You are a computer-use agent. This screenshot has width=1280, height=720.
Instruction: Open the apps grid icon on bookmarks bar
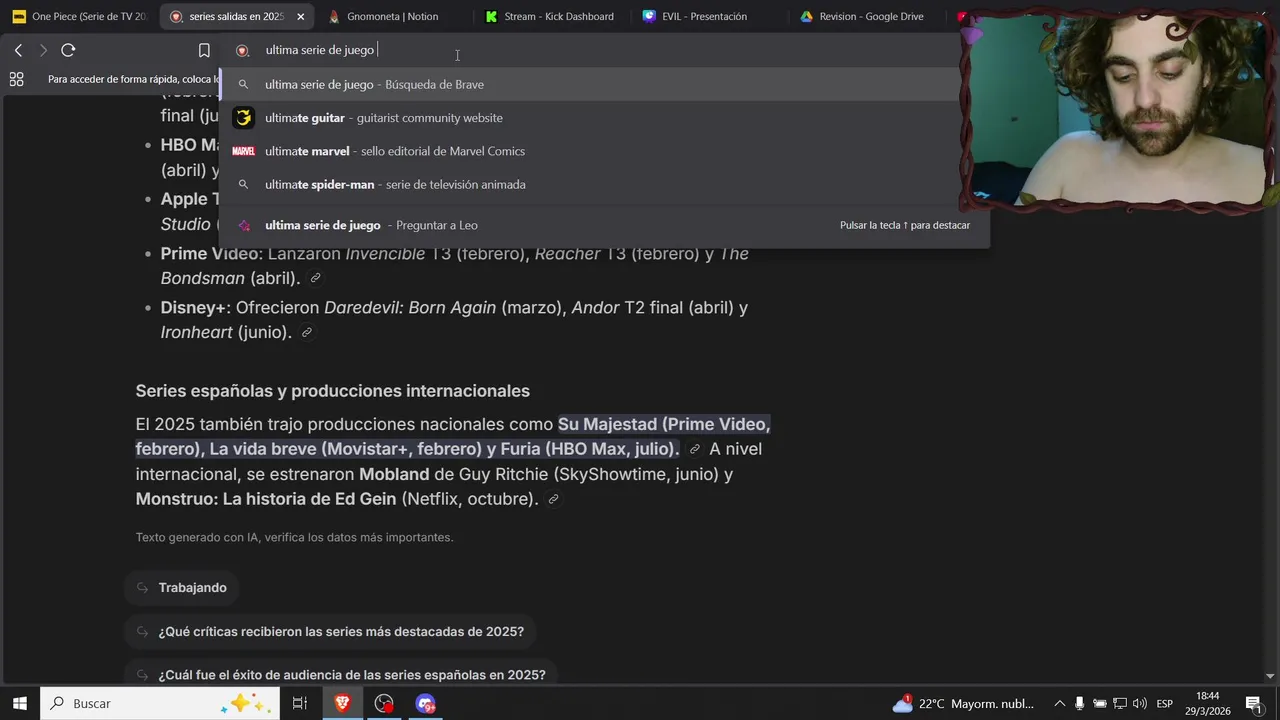pyautogui.click(x=16, y=79)
